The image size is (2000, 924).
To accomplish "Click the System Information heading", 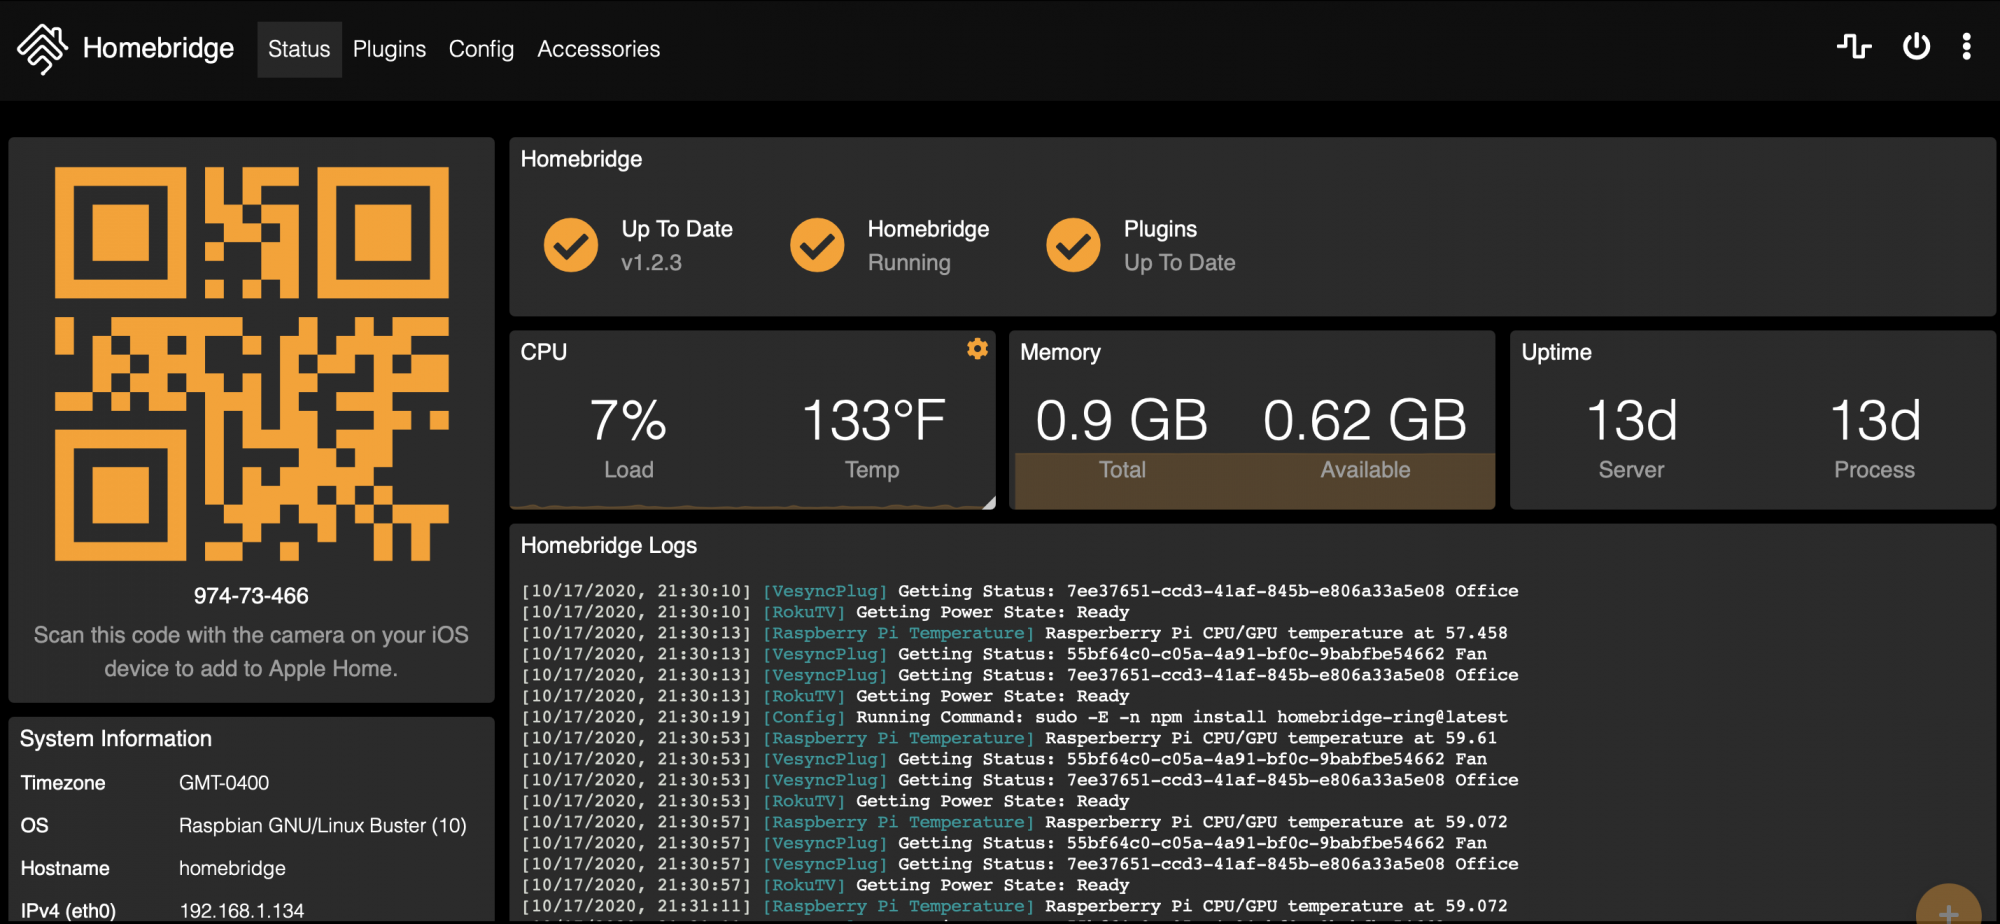I will click(116, 739).
